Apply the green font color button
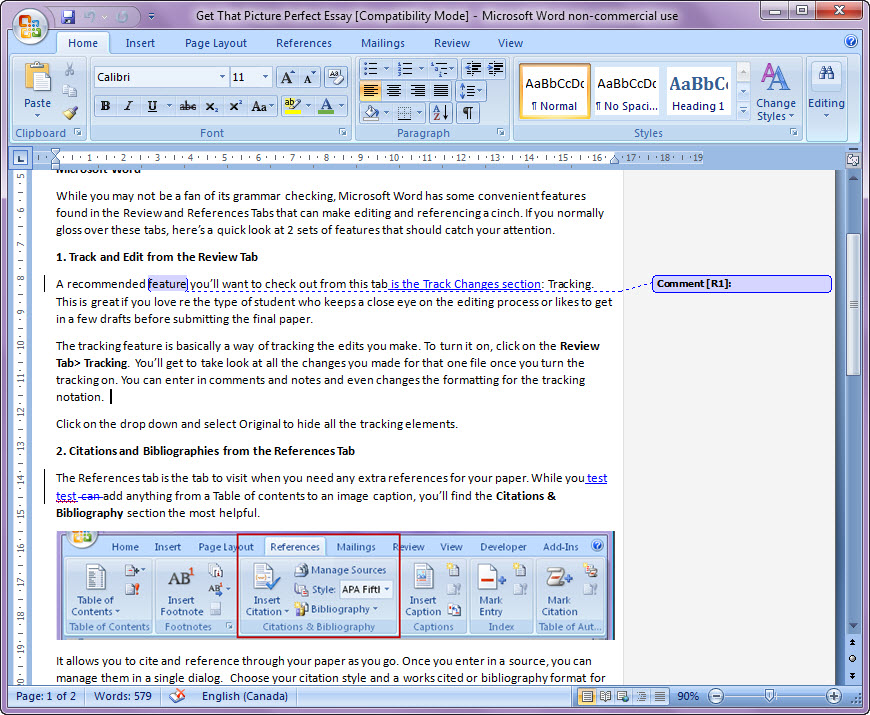This screenshot has height=715, width=870. tap(327, 106)
